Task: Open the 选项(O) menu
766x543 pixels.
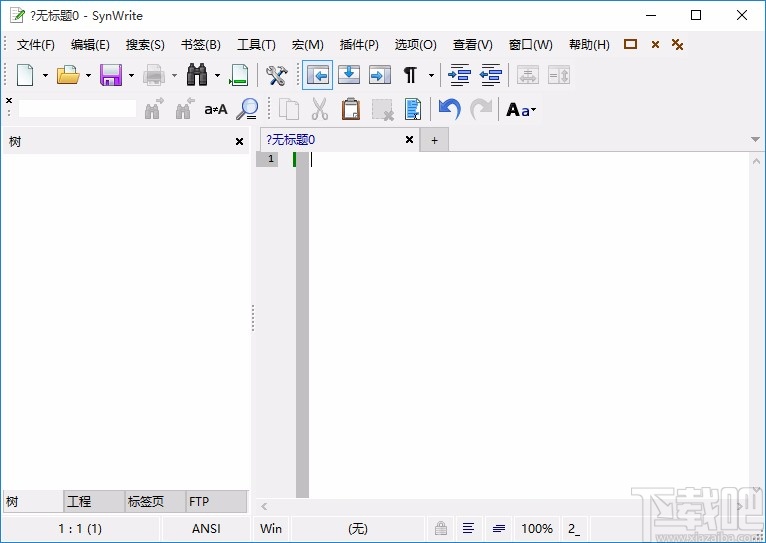Action: pos(416,45)
